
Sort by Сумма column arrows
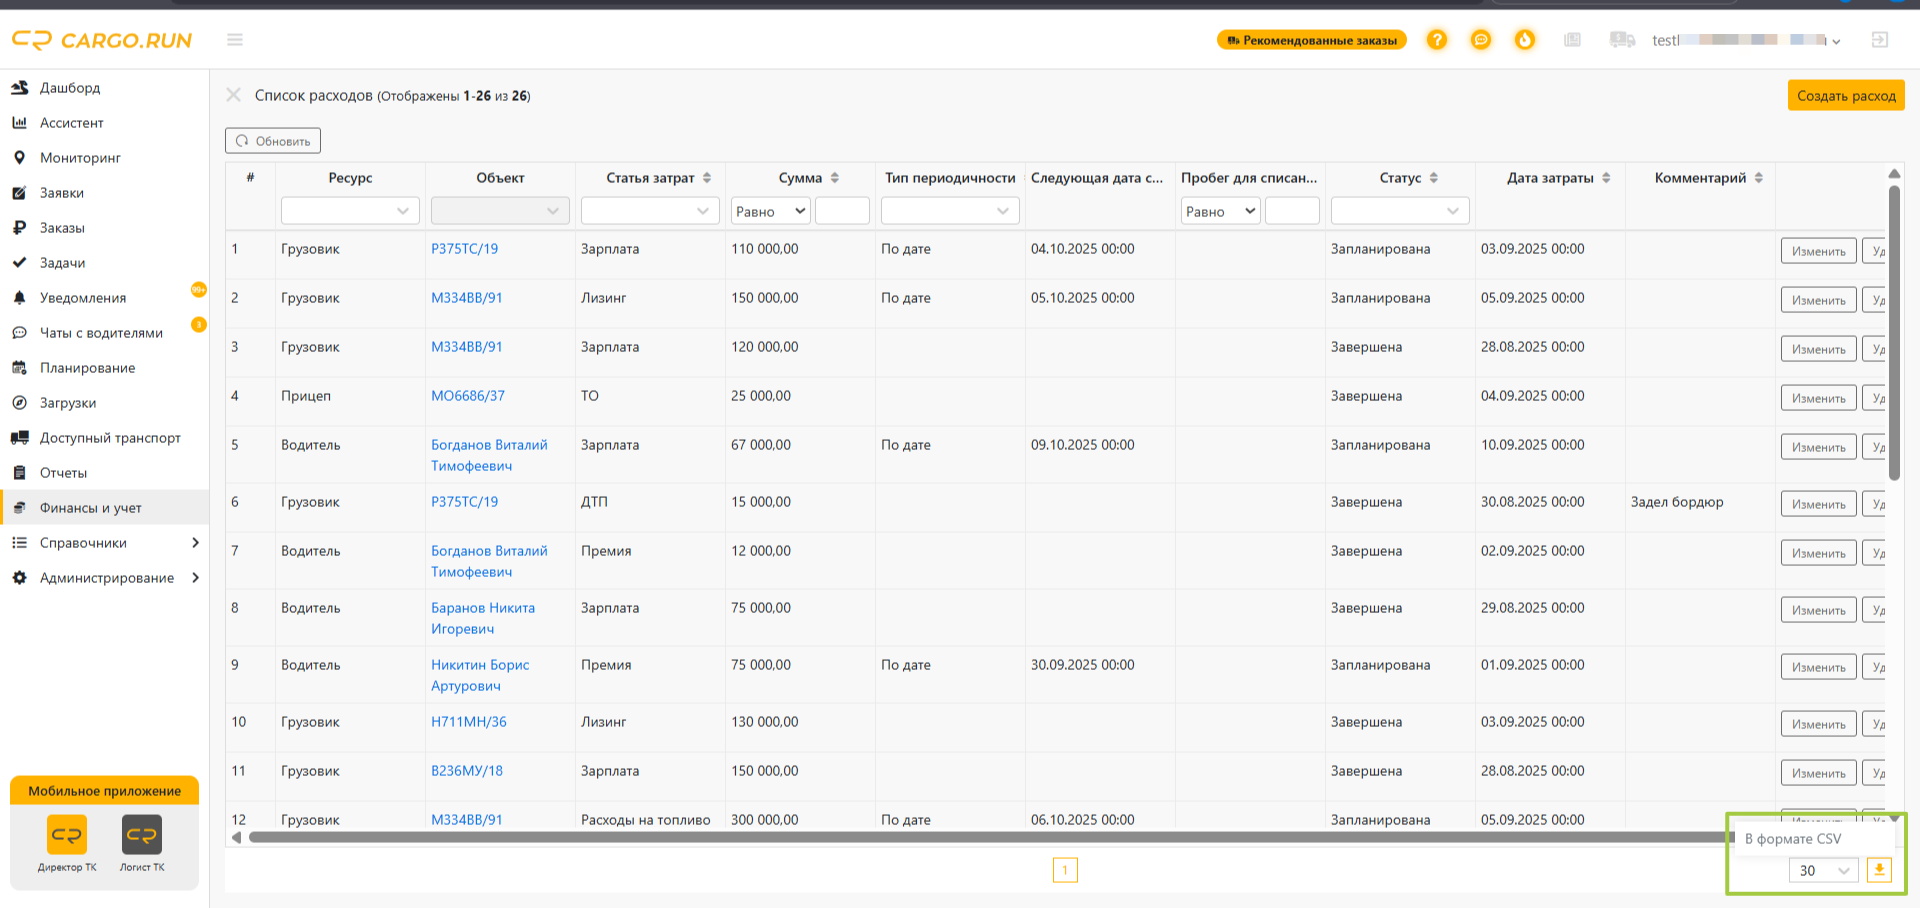835,178
